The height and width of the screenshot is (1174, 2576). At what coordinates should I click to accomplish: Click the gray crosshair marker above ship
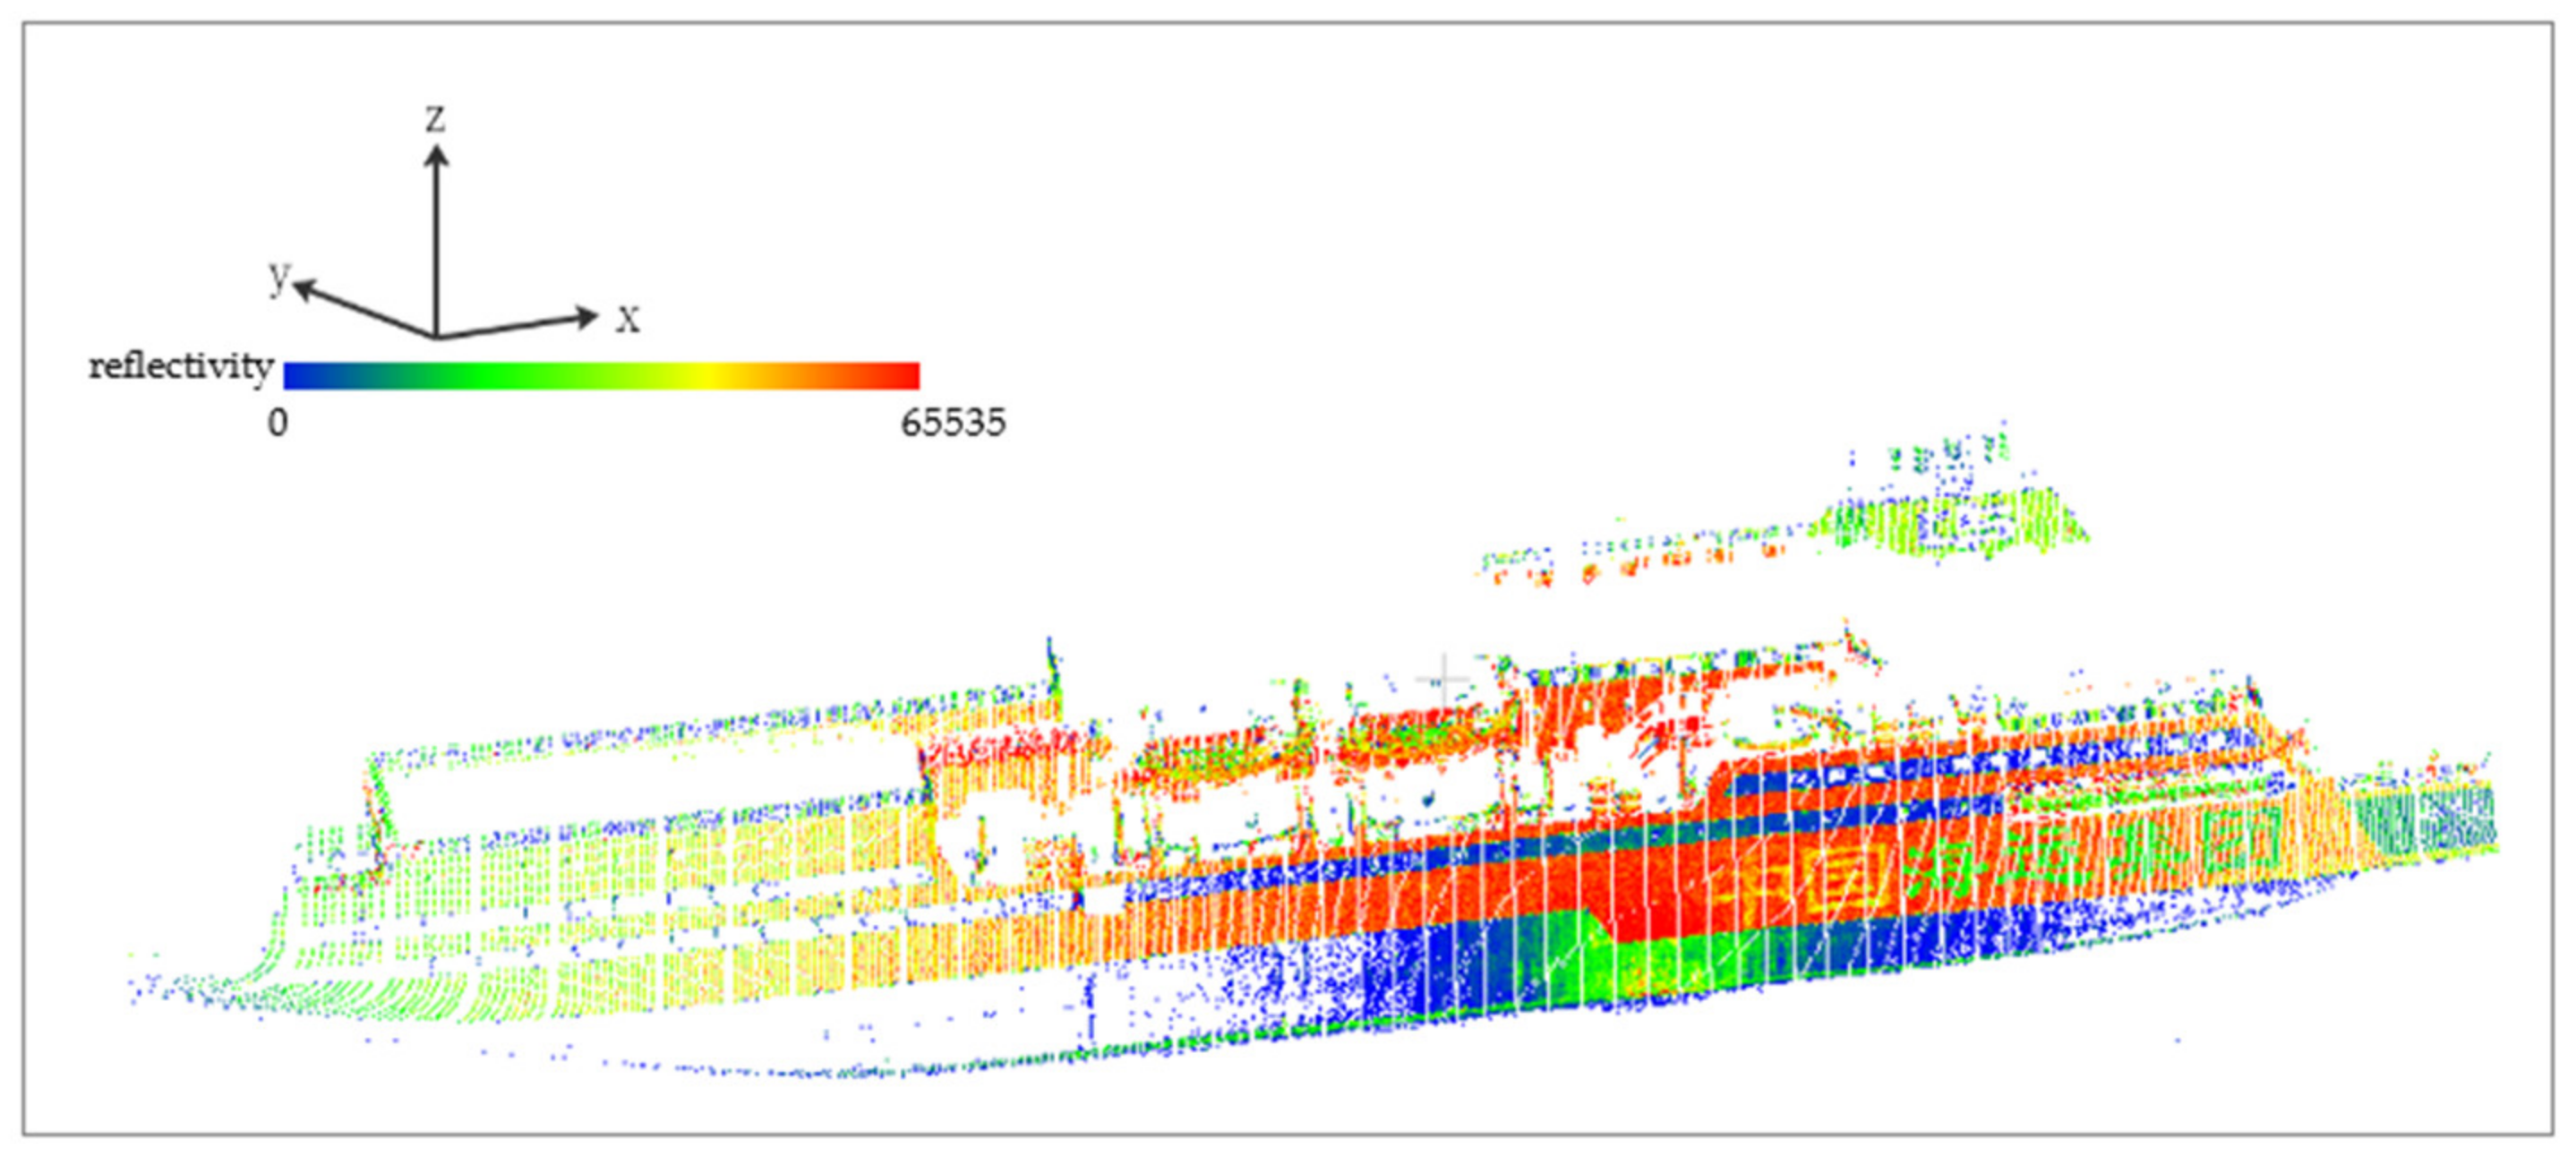click(x=1443, y=679)
